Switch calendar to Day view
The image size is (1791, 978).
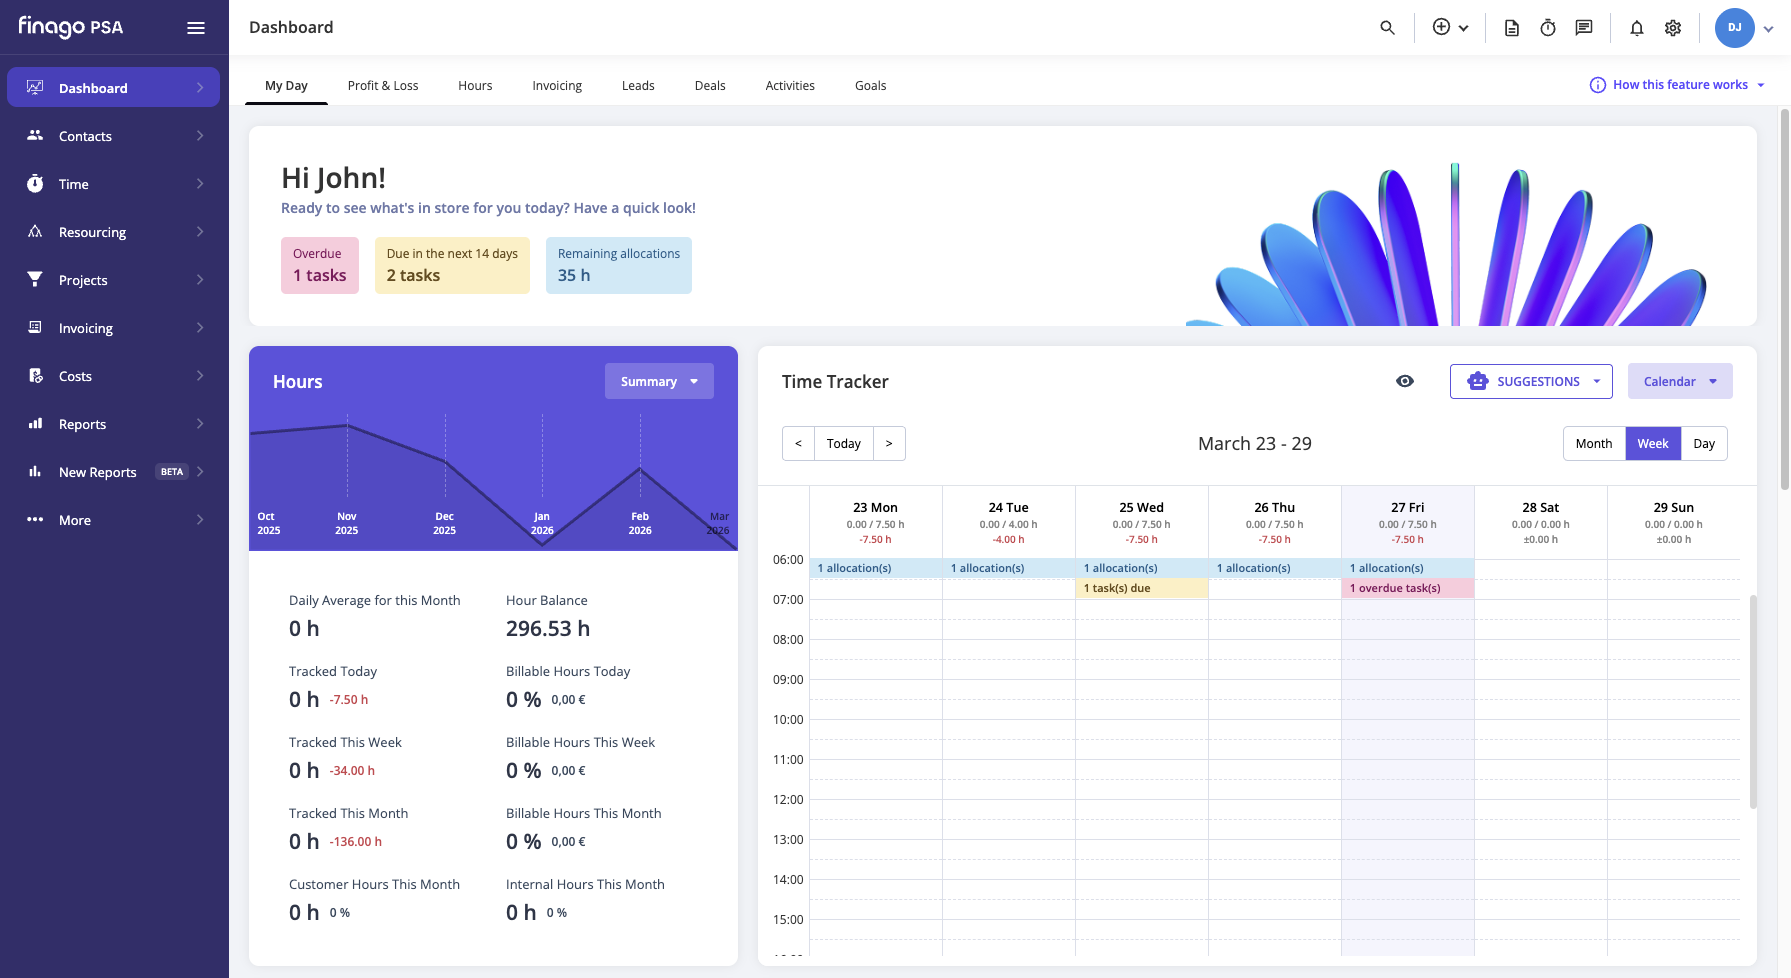coord(1704,444)
